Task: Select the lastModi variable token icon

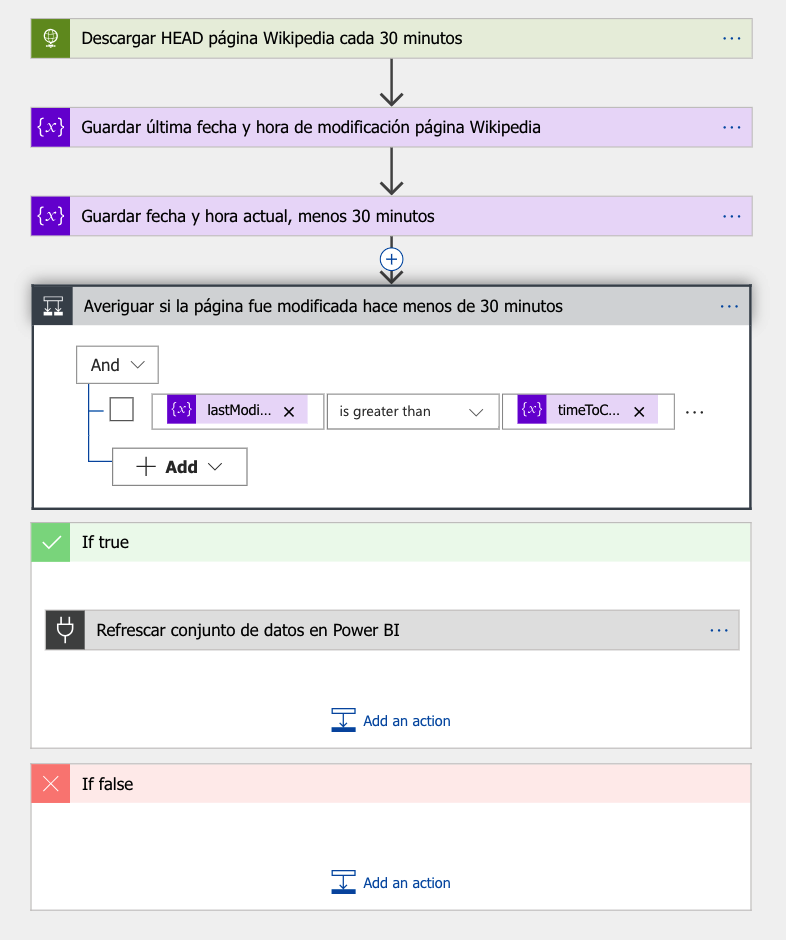Action: (x=181, y=410)
